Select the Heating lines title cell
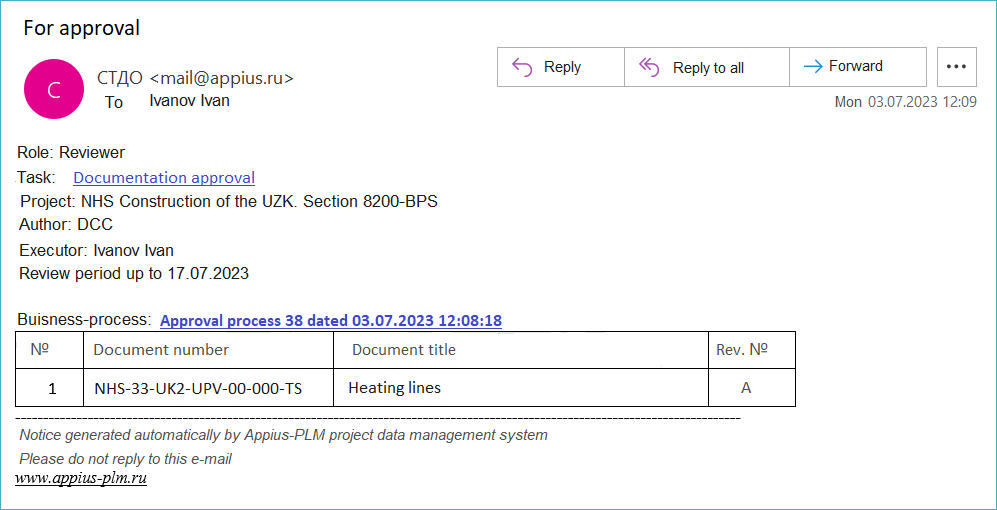 point(394,388)
